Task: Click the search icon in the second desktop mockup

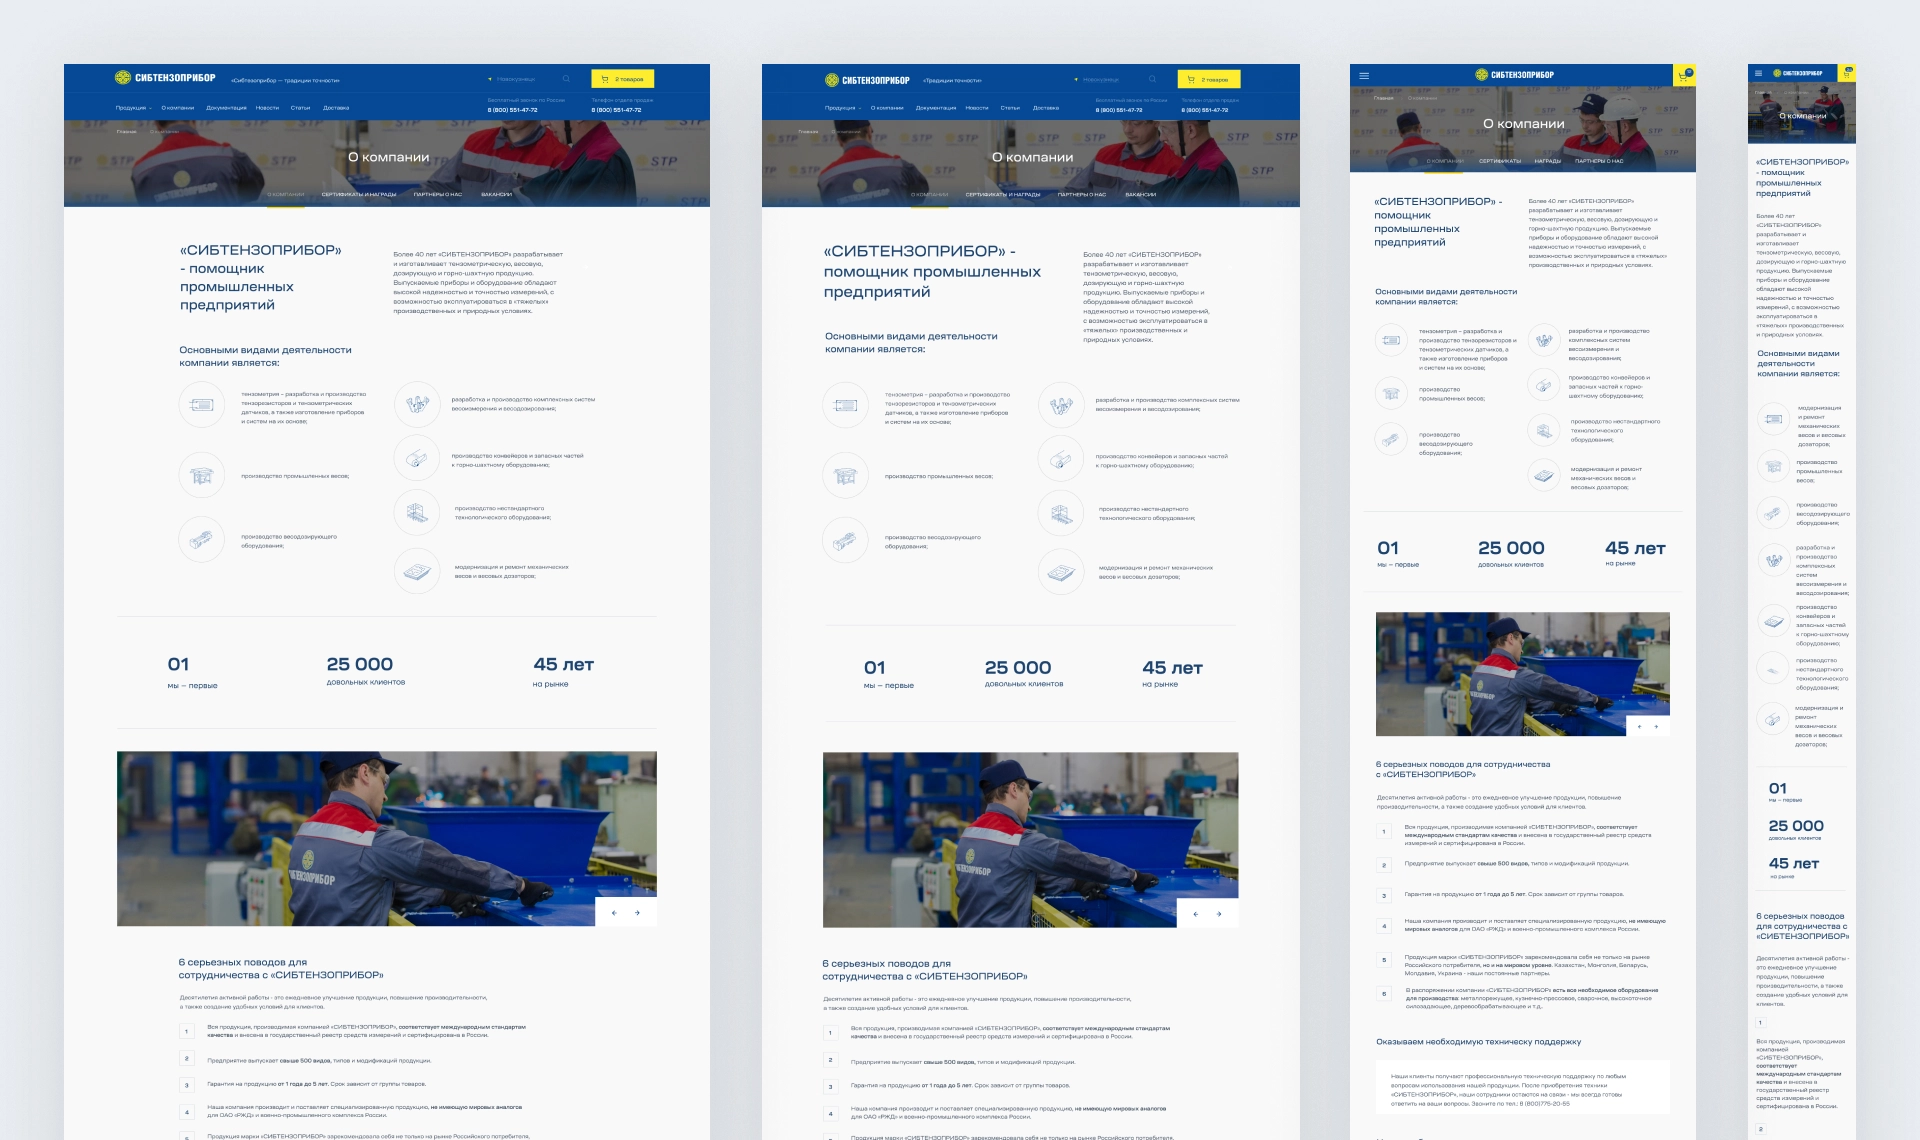Action: [x=1152, y=79]
